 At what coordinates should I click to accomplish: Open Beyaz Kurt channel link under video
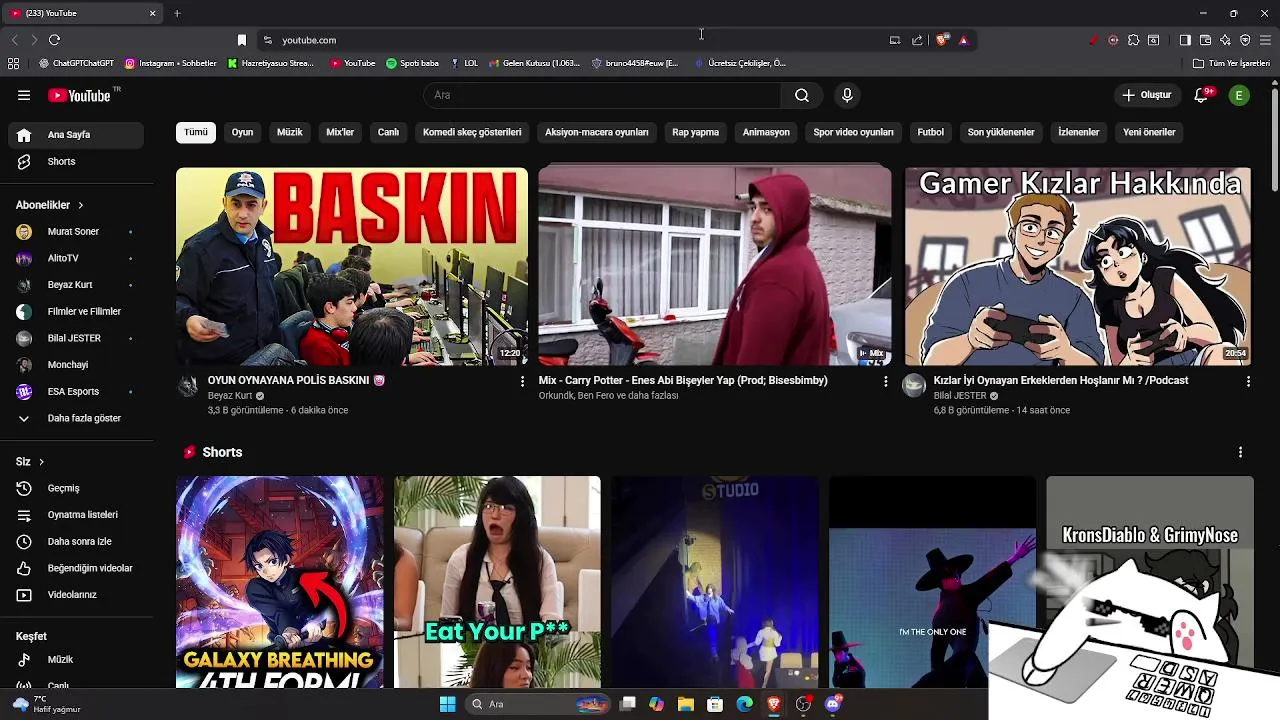click(x=230, y=396)
